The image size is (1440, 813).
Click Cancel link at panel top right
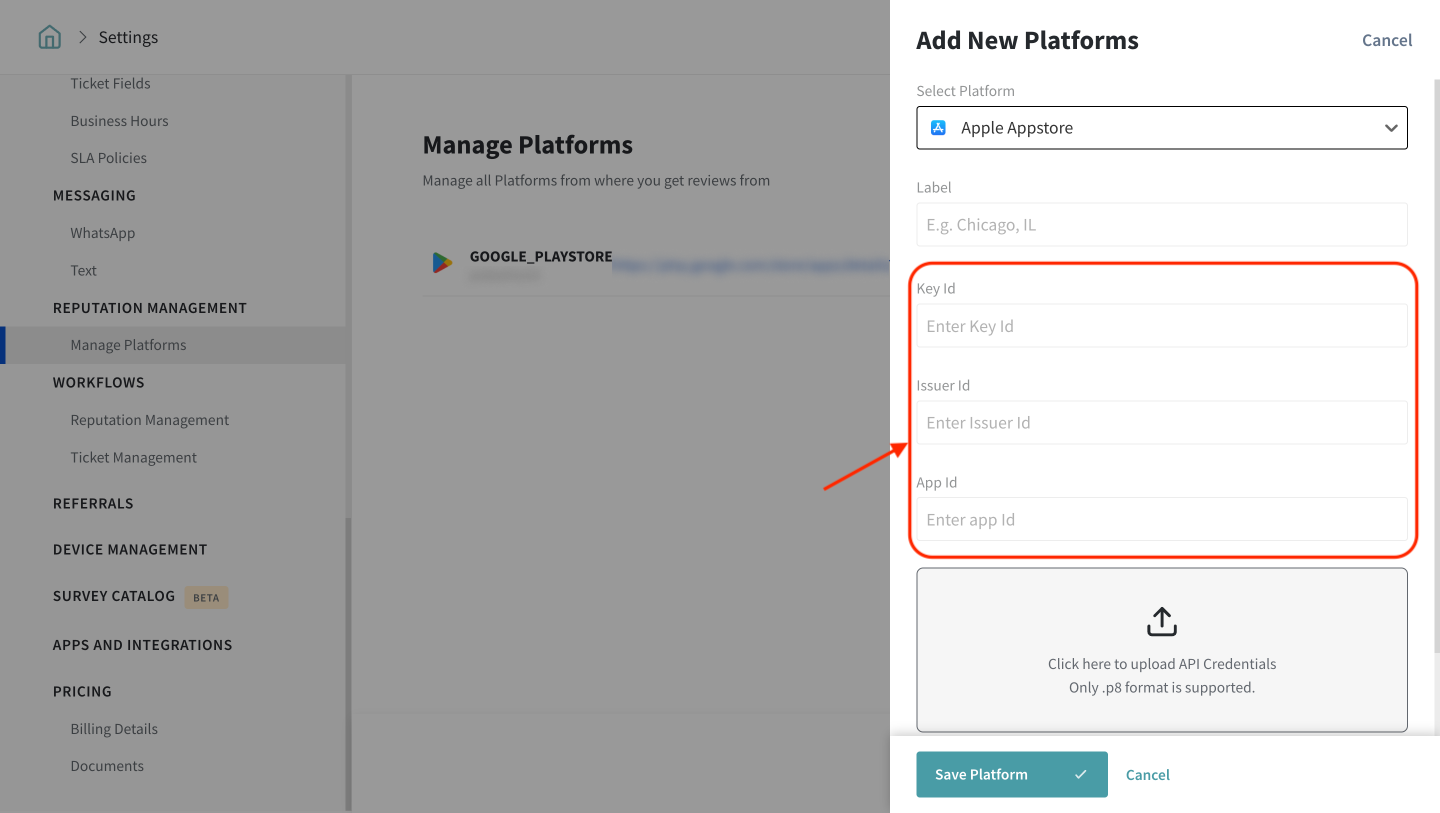(x=1386, y=40)
